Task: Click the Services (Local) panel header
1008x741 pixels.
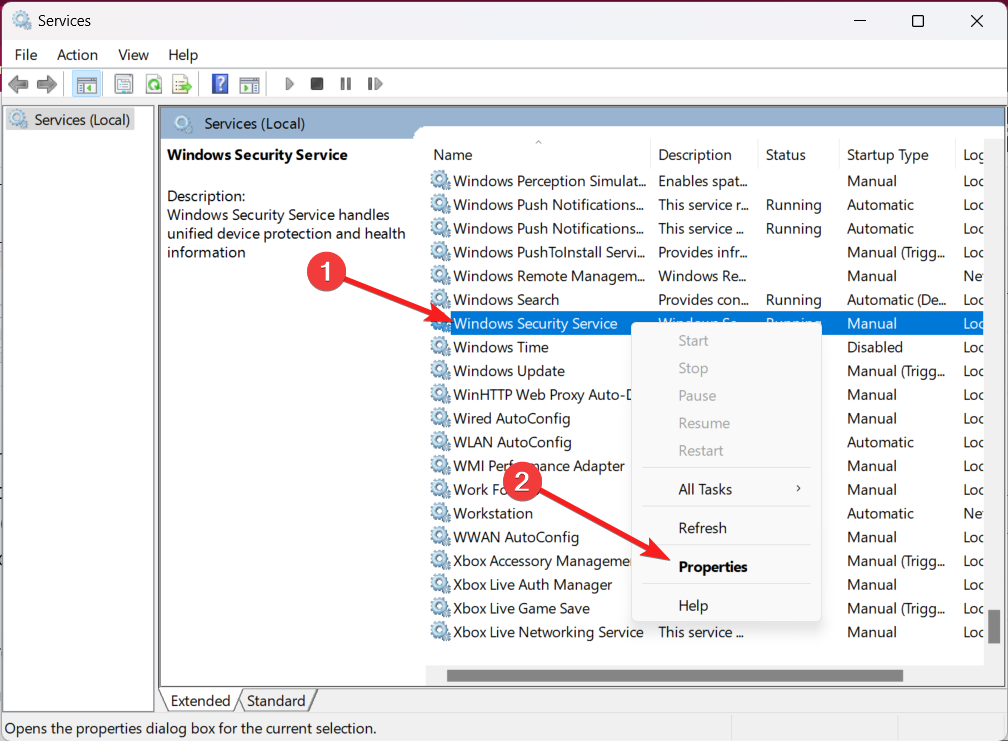Action: (255, 123)
